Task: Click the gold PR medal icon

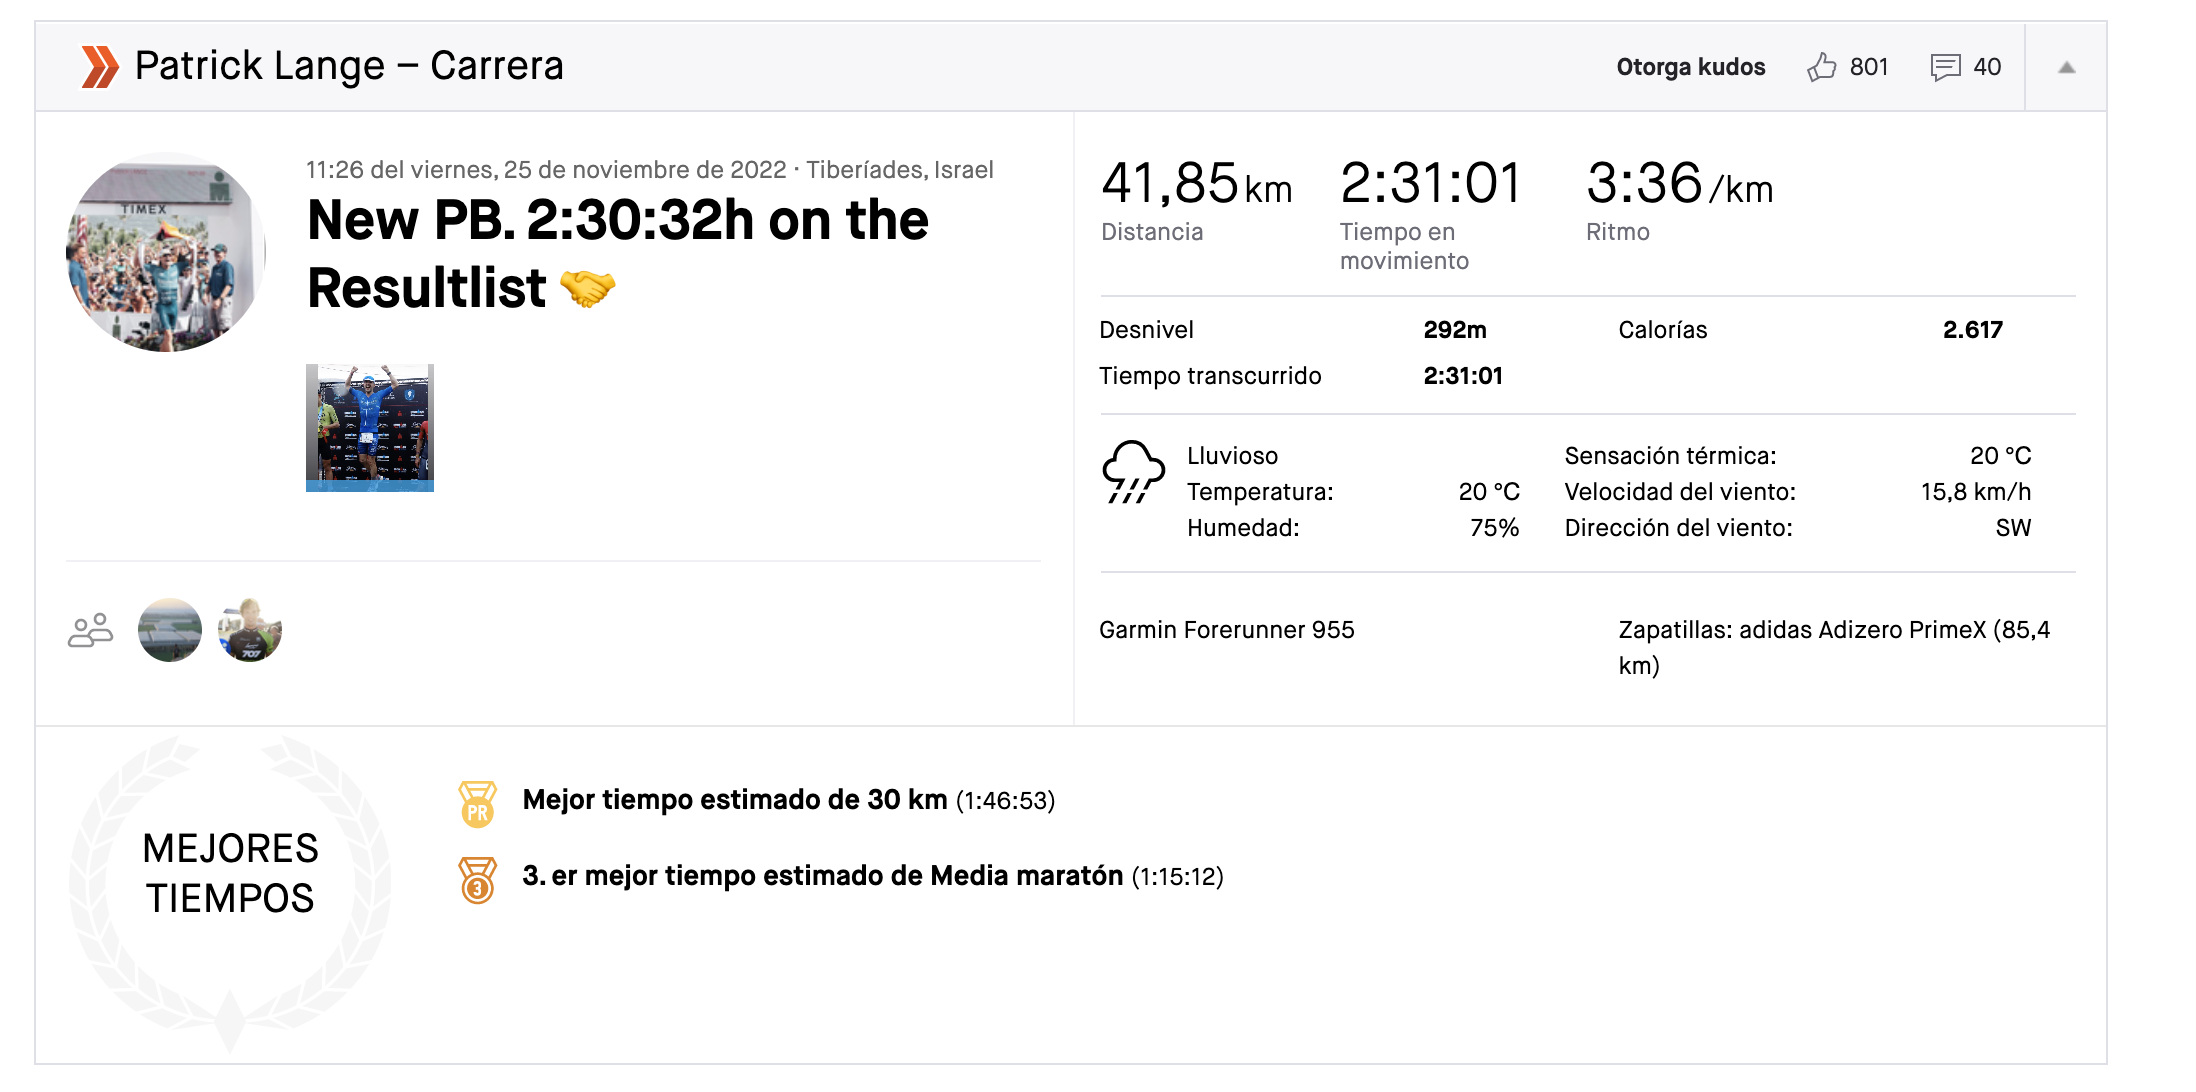Action: 478,803
